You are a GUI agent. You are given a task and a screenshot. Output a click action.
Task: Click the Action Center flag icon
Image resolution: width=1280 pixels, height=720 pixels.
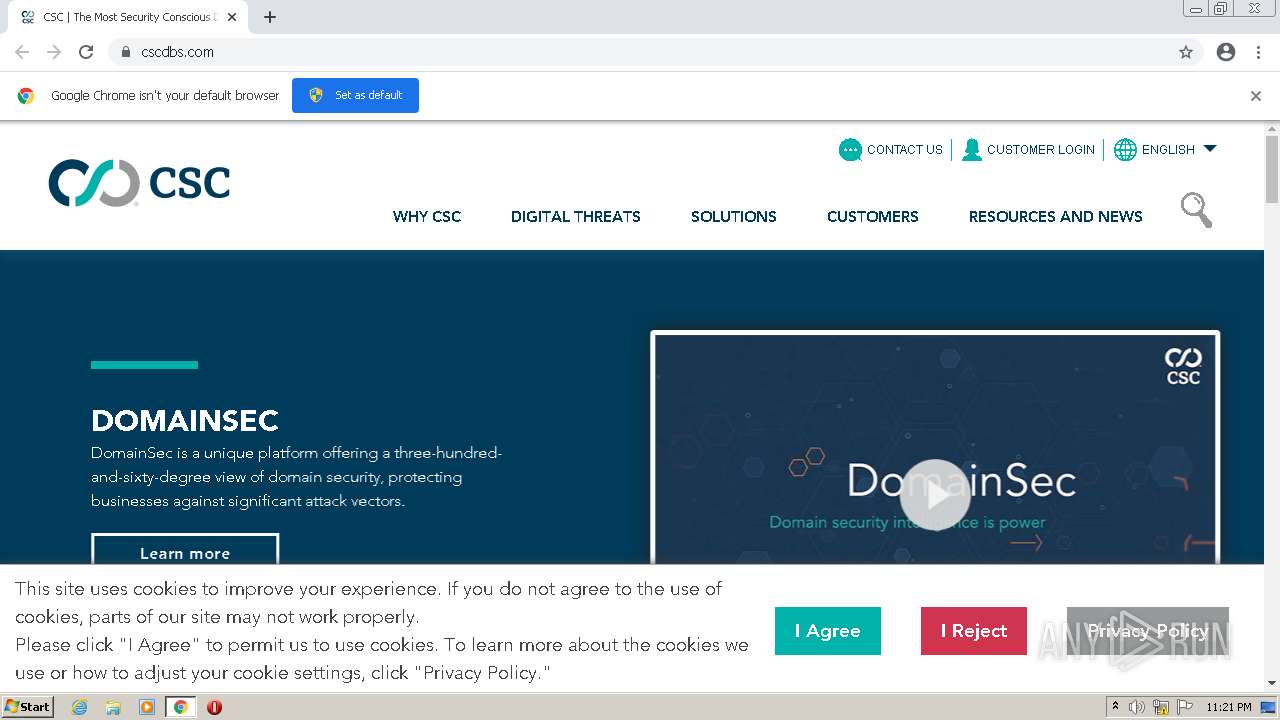1185,707
